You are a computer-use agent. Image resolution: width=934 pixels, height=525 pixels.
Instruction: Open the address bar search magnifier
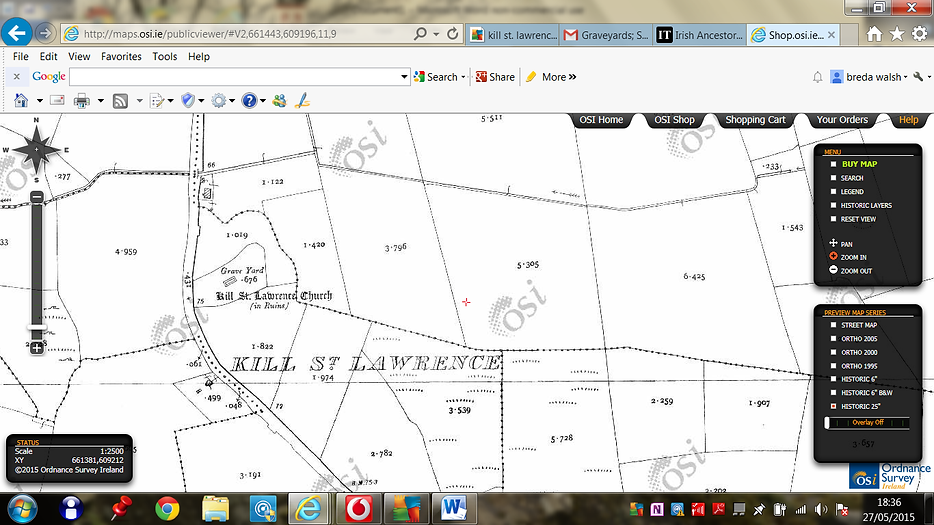(421, 34)
